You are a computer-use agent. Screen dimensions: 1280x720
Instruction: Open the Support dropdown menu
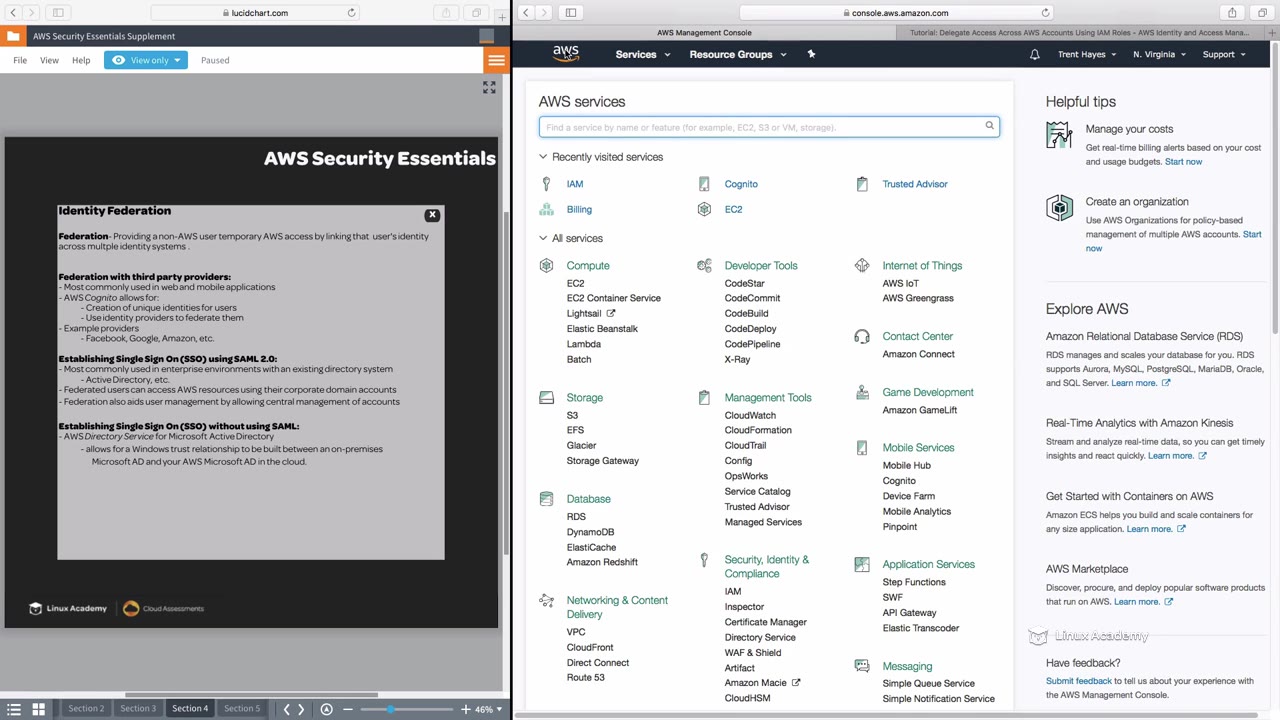click(x=1224, y=54)
